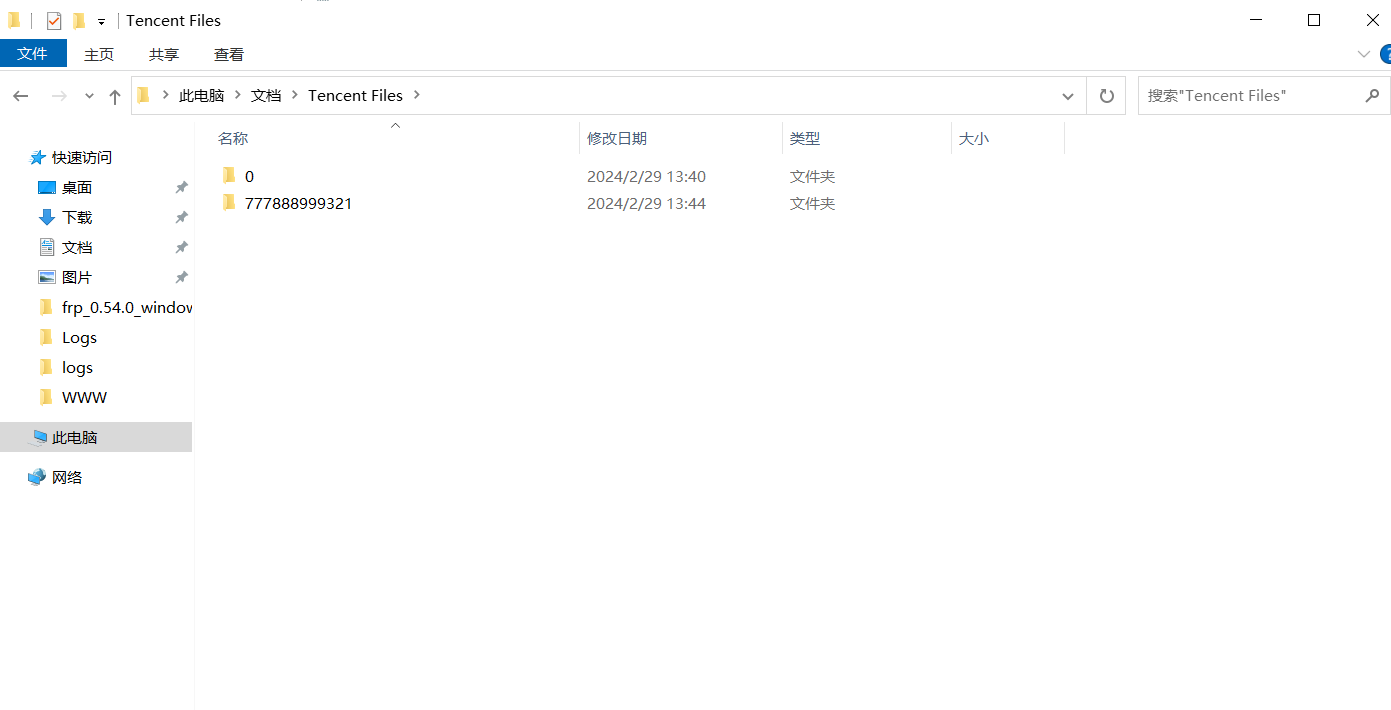Switch to the 查看 ribbon tab
The height and width of the screenshot is (710, 1391).
point(229,54)
